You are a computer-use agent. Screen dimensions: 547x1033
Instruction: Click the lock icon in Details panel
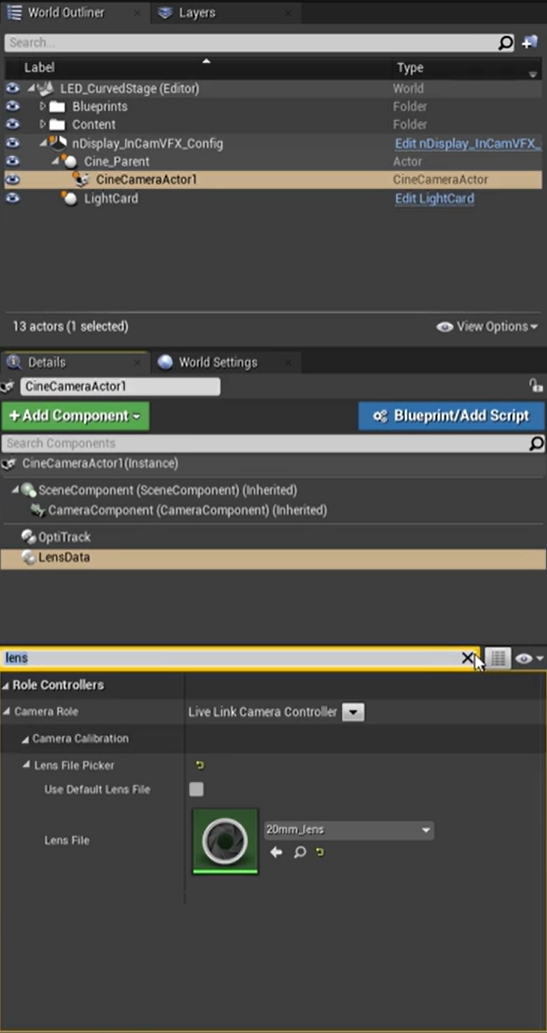pyautogui.click(x=536, y=386)
